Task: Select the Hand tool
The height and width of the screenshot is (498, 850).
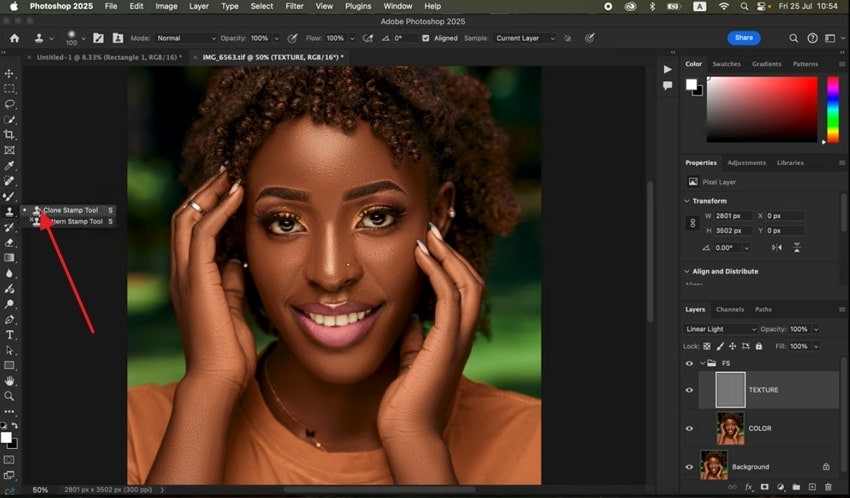Action: (9, 381)
